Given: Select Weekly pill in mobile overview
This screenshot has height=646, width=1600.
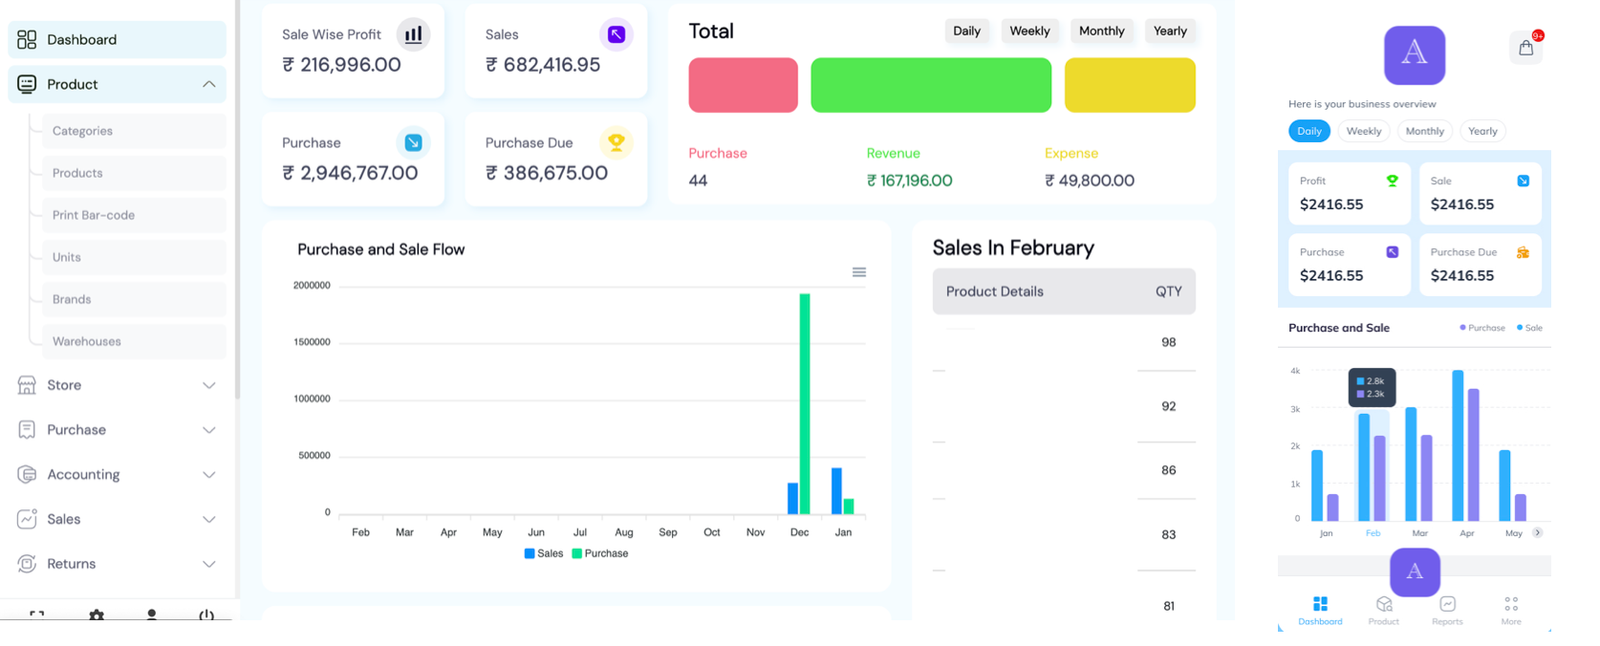Looking at the screenshot, I should pyautogui.click(x=1364, y=131).
